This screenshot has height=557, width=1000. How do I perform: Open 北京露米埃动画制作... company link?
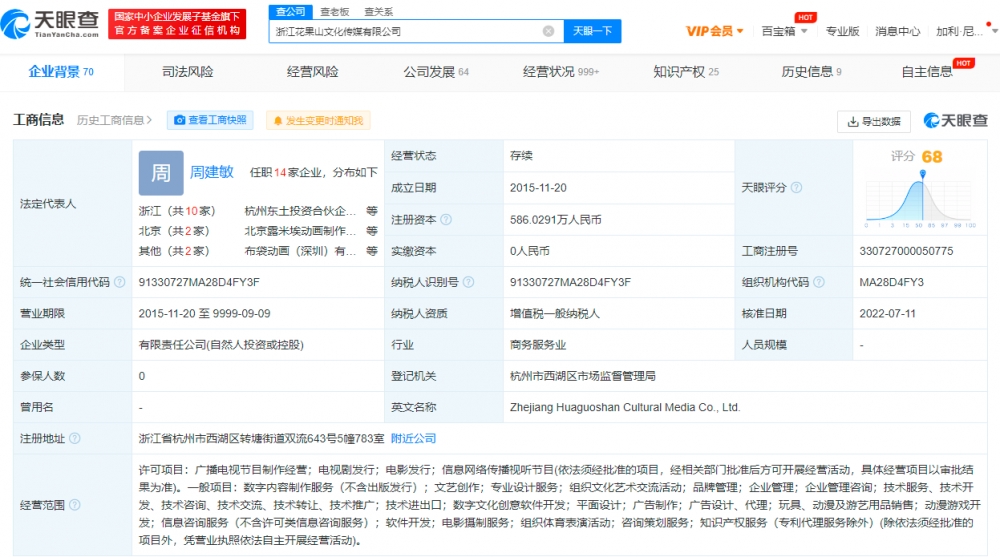point(300,230)
